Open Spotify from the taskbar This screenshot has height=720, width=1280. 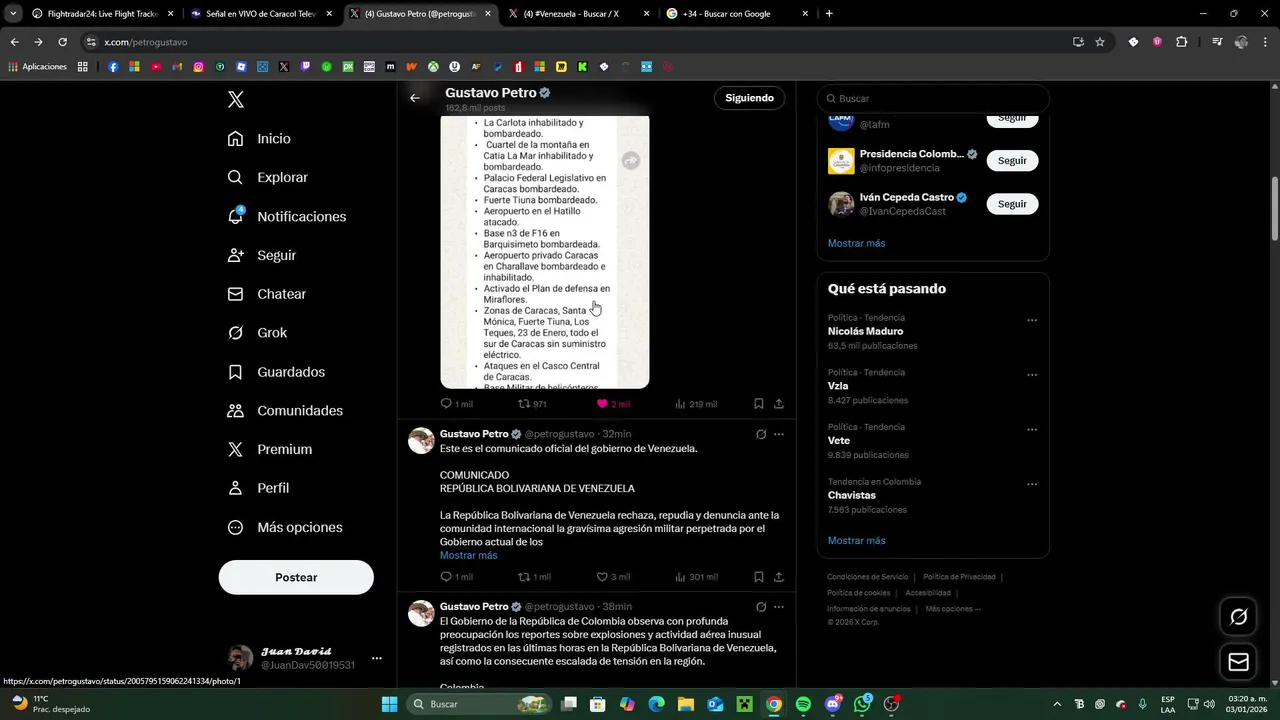coord(803,704)
